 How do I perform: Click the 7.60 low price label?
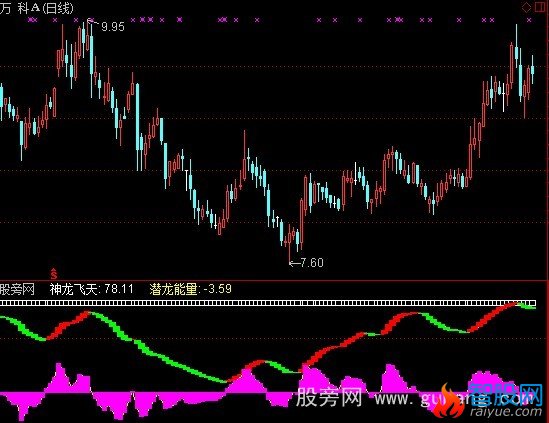tap(312, 263)
